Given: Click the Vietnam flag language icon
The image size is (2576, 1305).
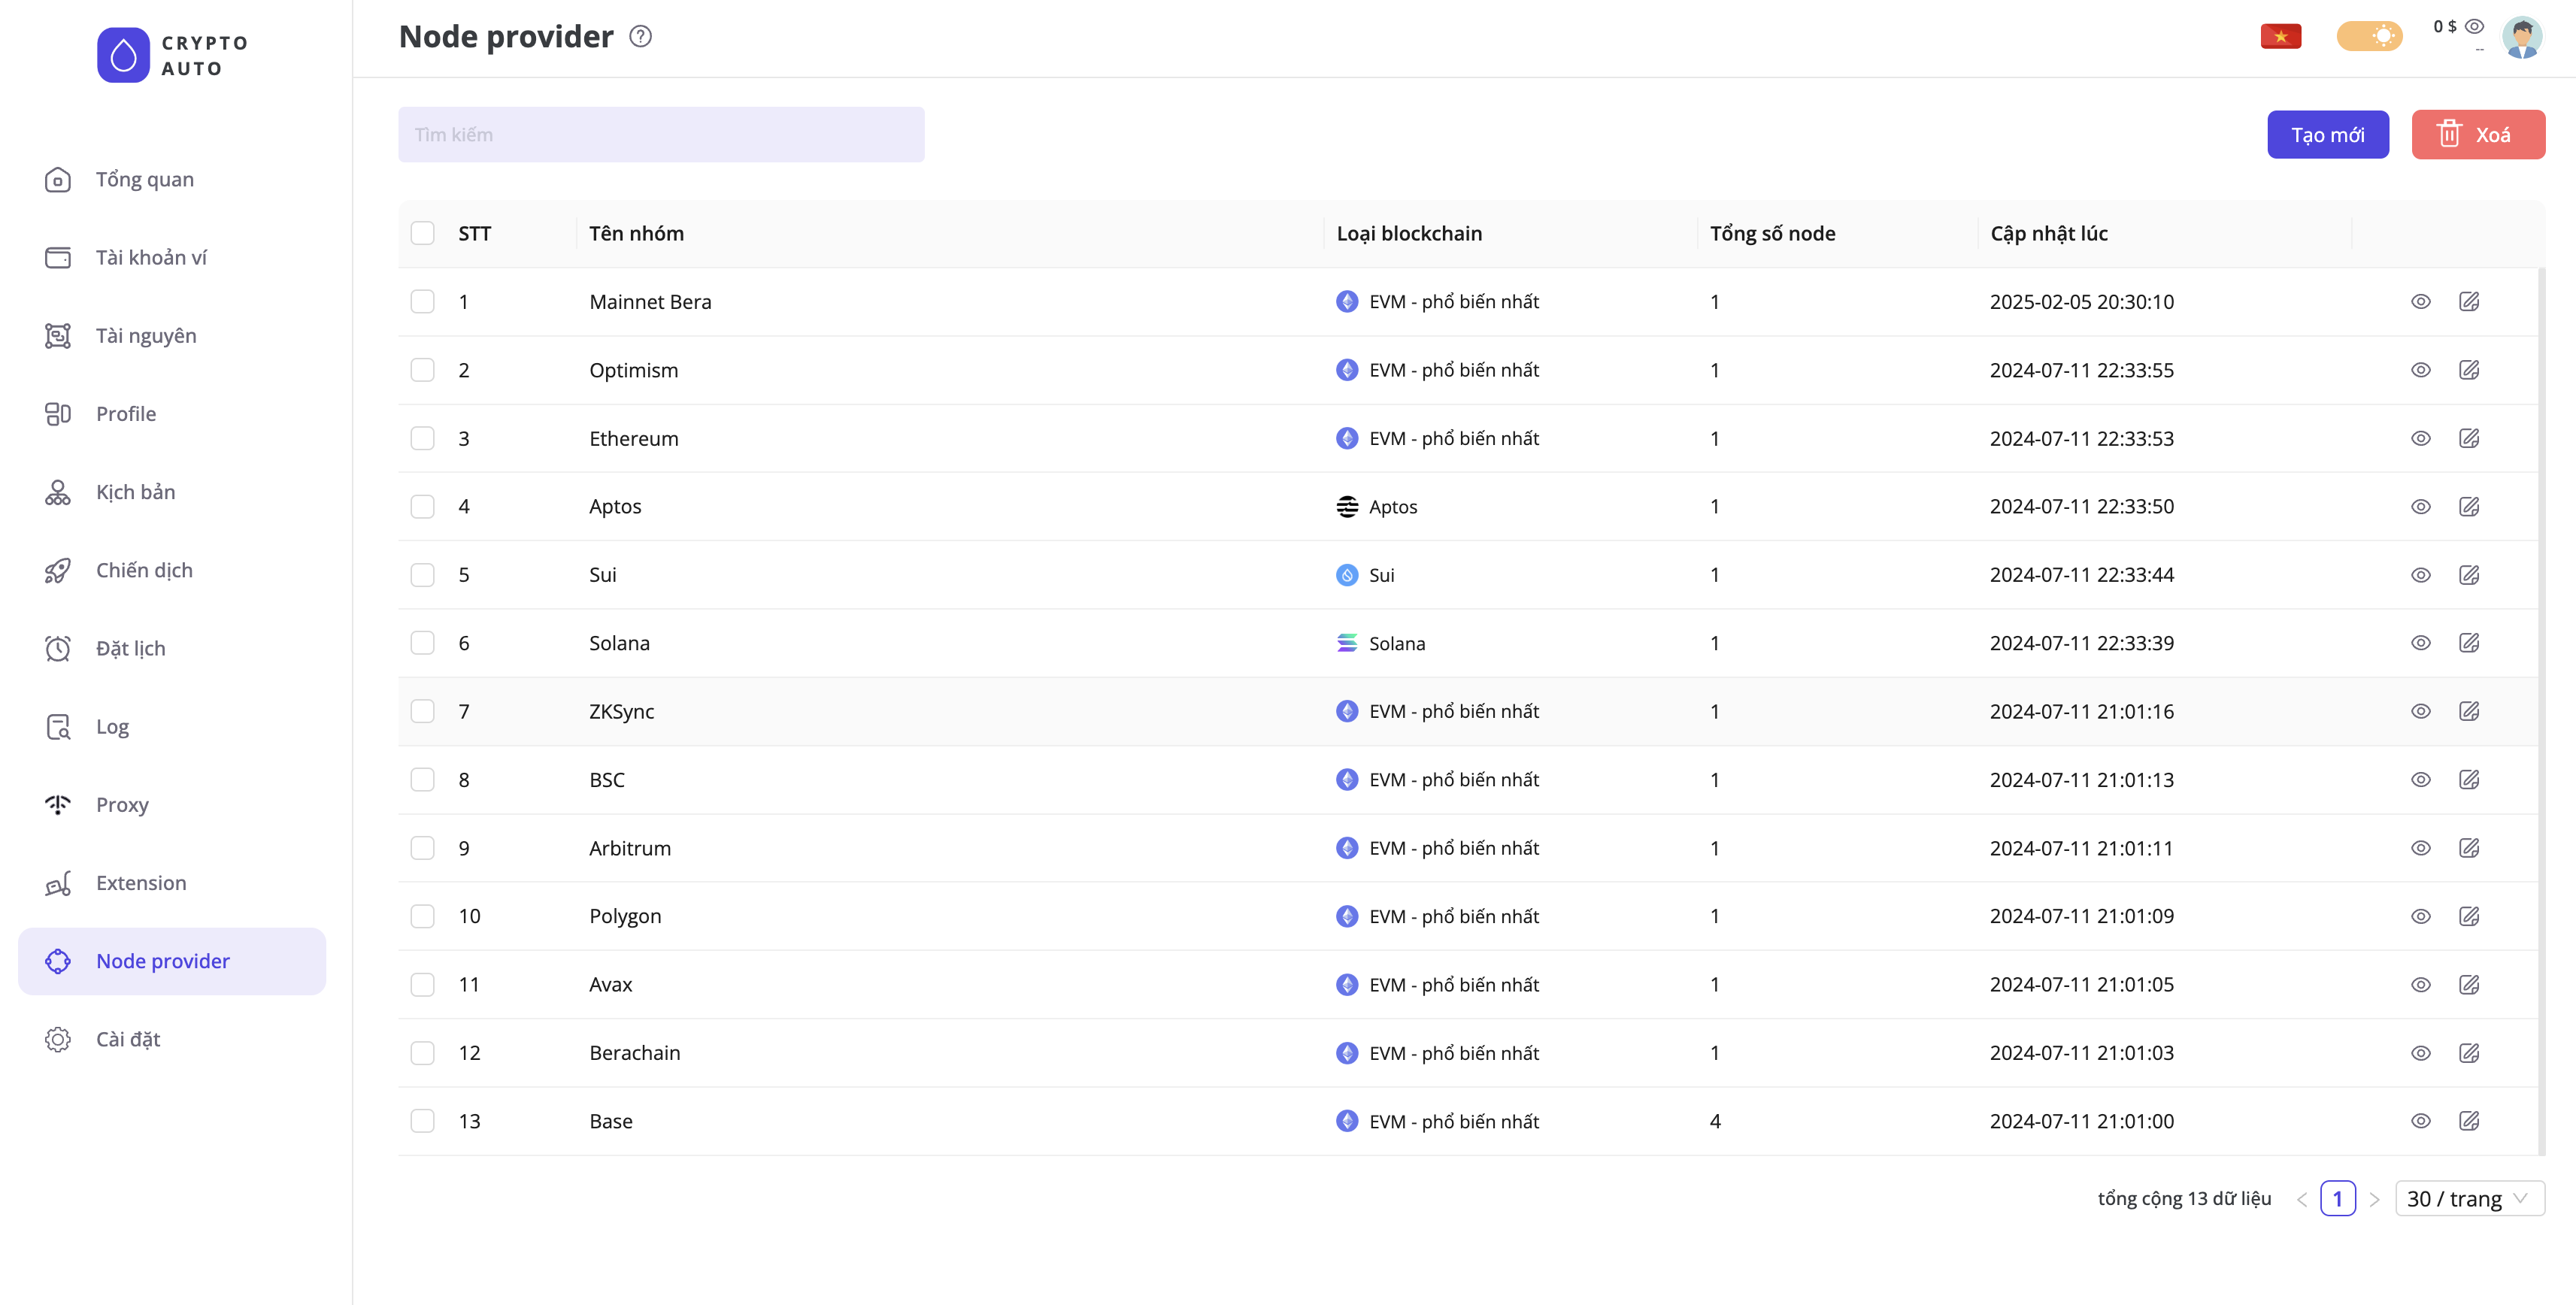Looking at the screenshot, I should point(2280,37).
